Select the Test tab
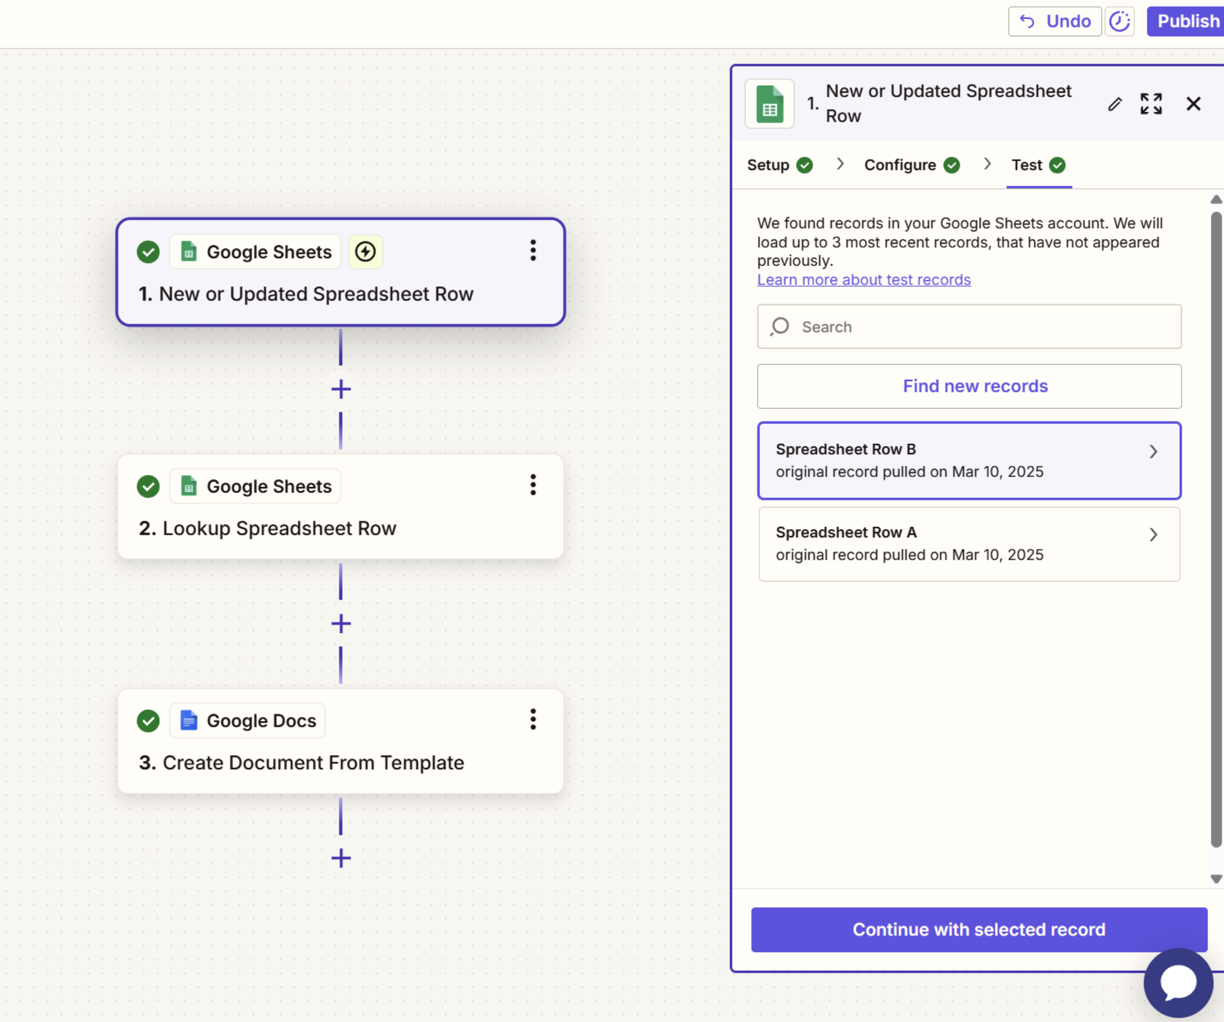1224x1022 pixels. point(1038,165)
